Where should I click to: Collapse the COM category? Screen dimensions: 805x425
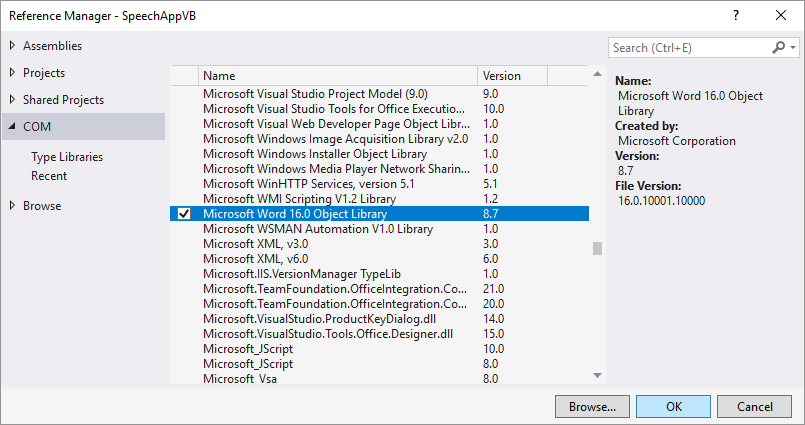click(x=12, y=127)
